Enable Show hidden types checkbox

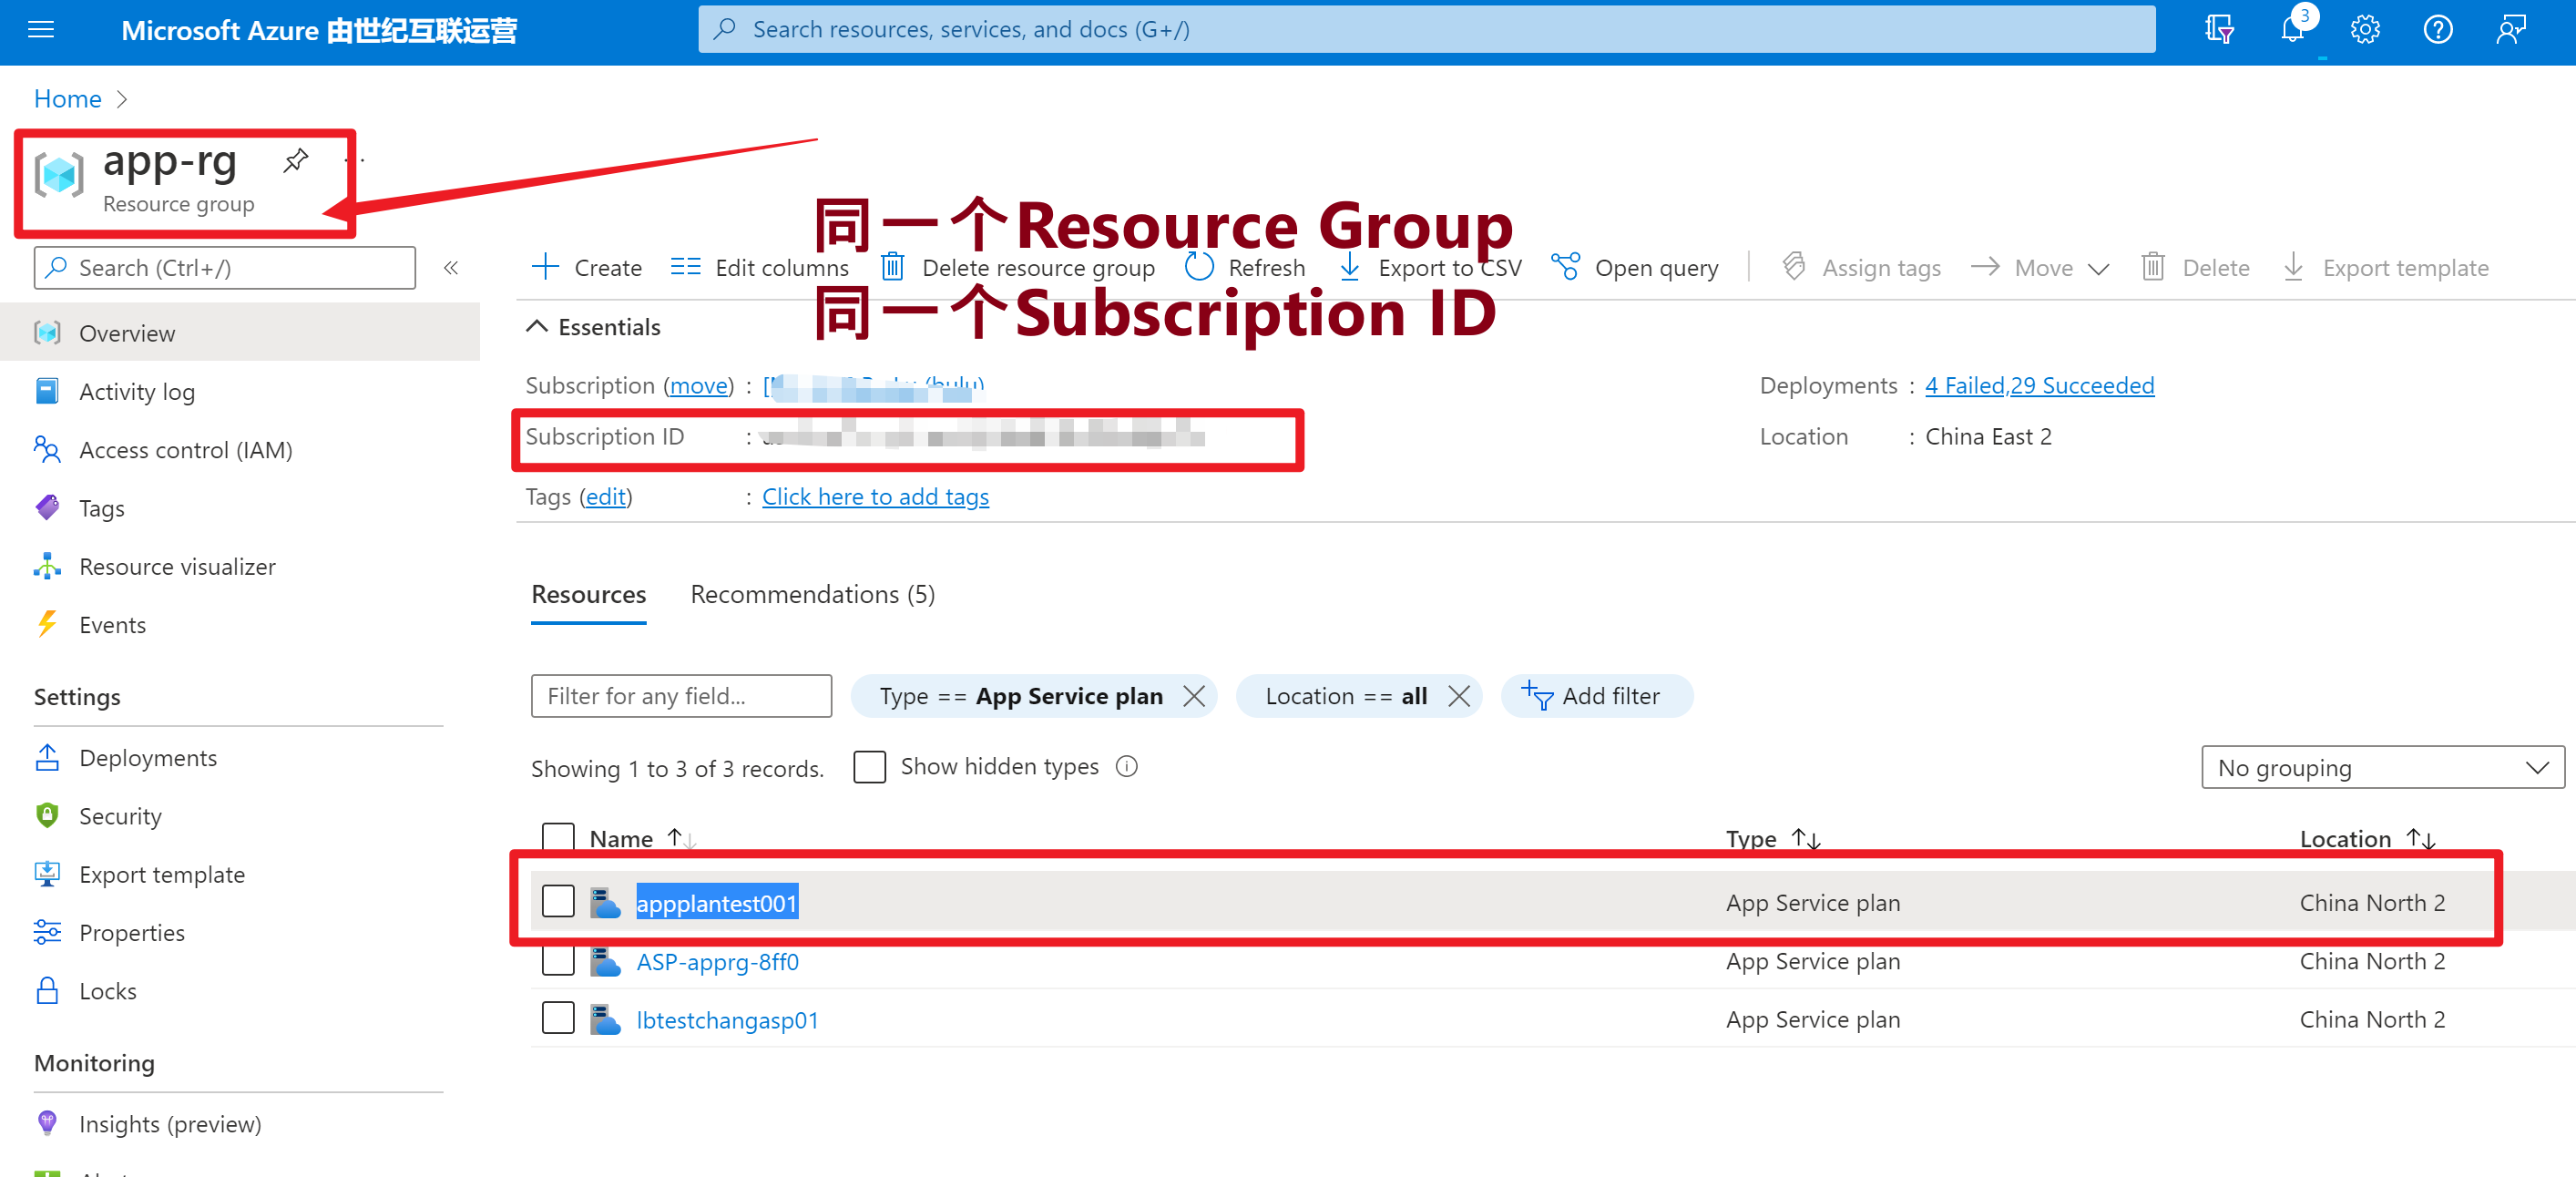(869, 767)
